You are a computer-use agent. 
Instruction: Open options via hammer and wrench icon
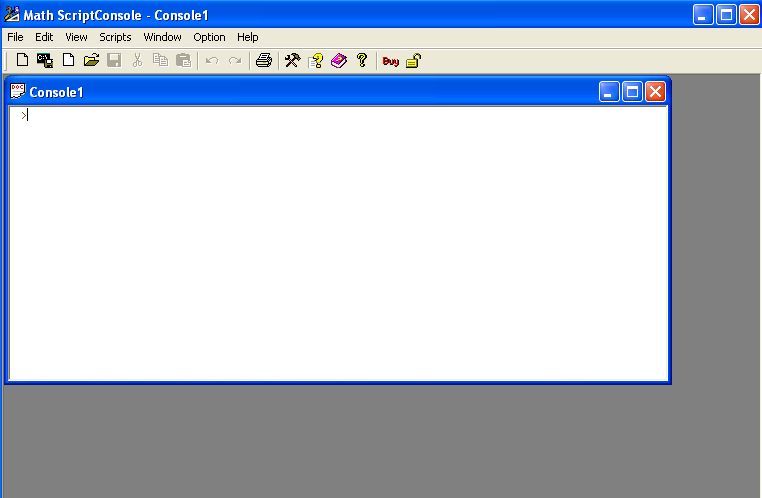(x=293, y=60)
